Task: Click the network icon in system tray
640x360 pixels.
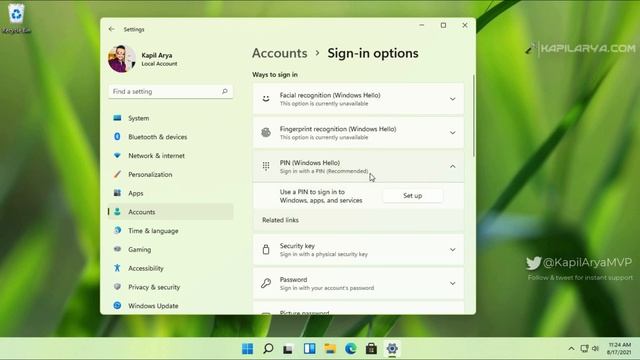Action: [x=584, y=349]
